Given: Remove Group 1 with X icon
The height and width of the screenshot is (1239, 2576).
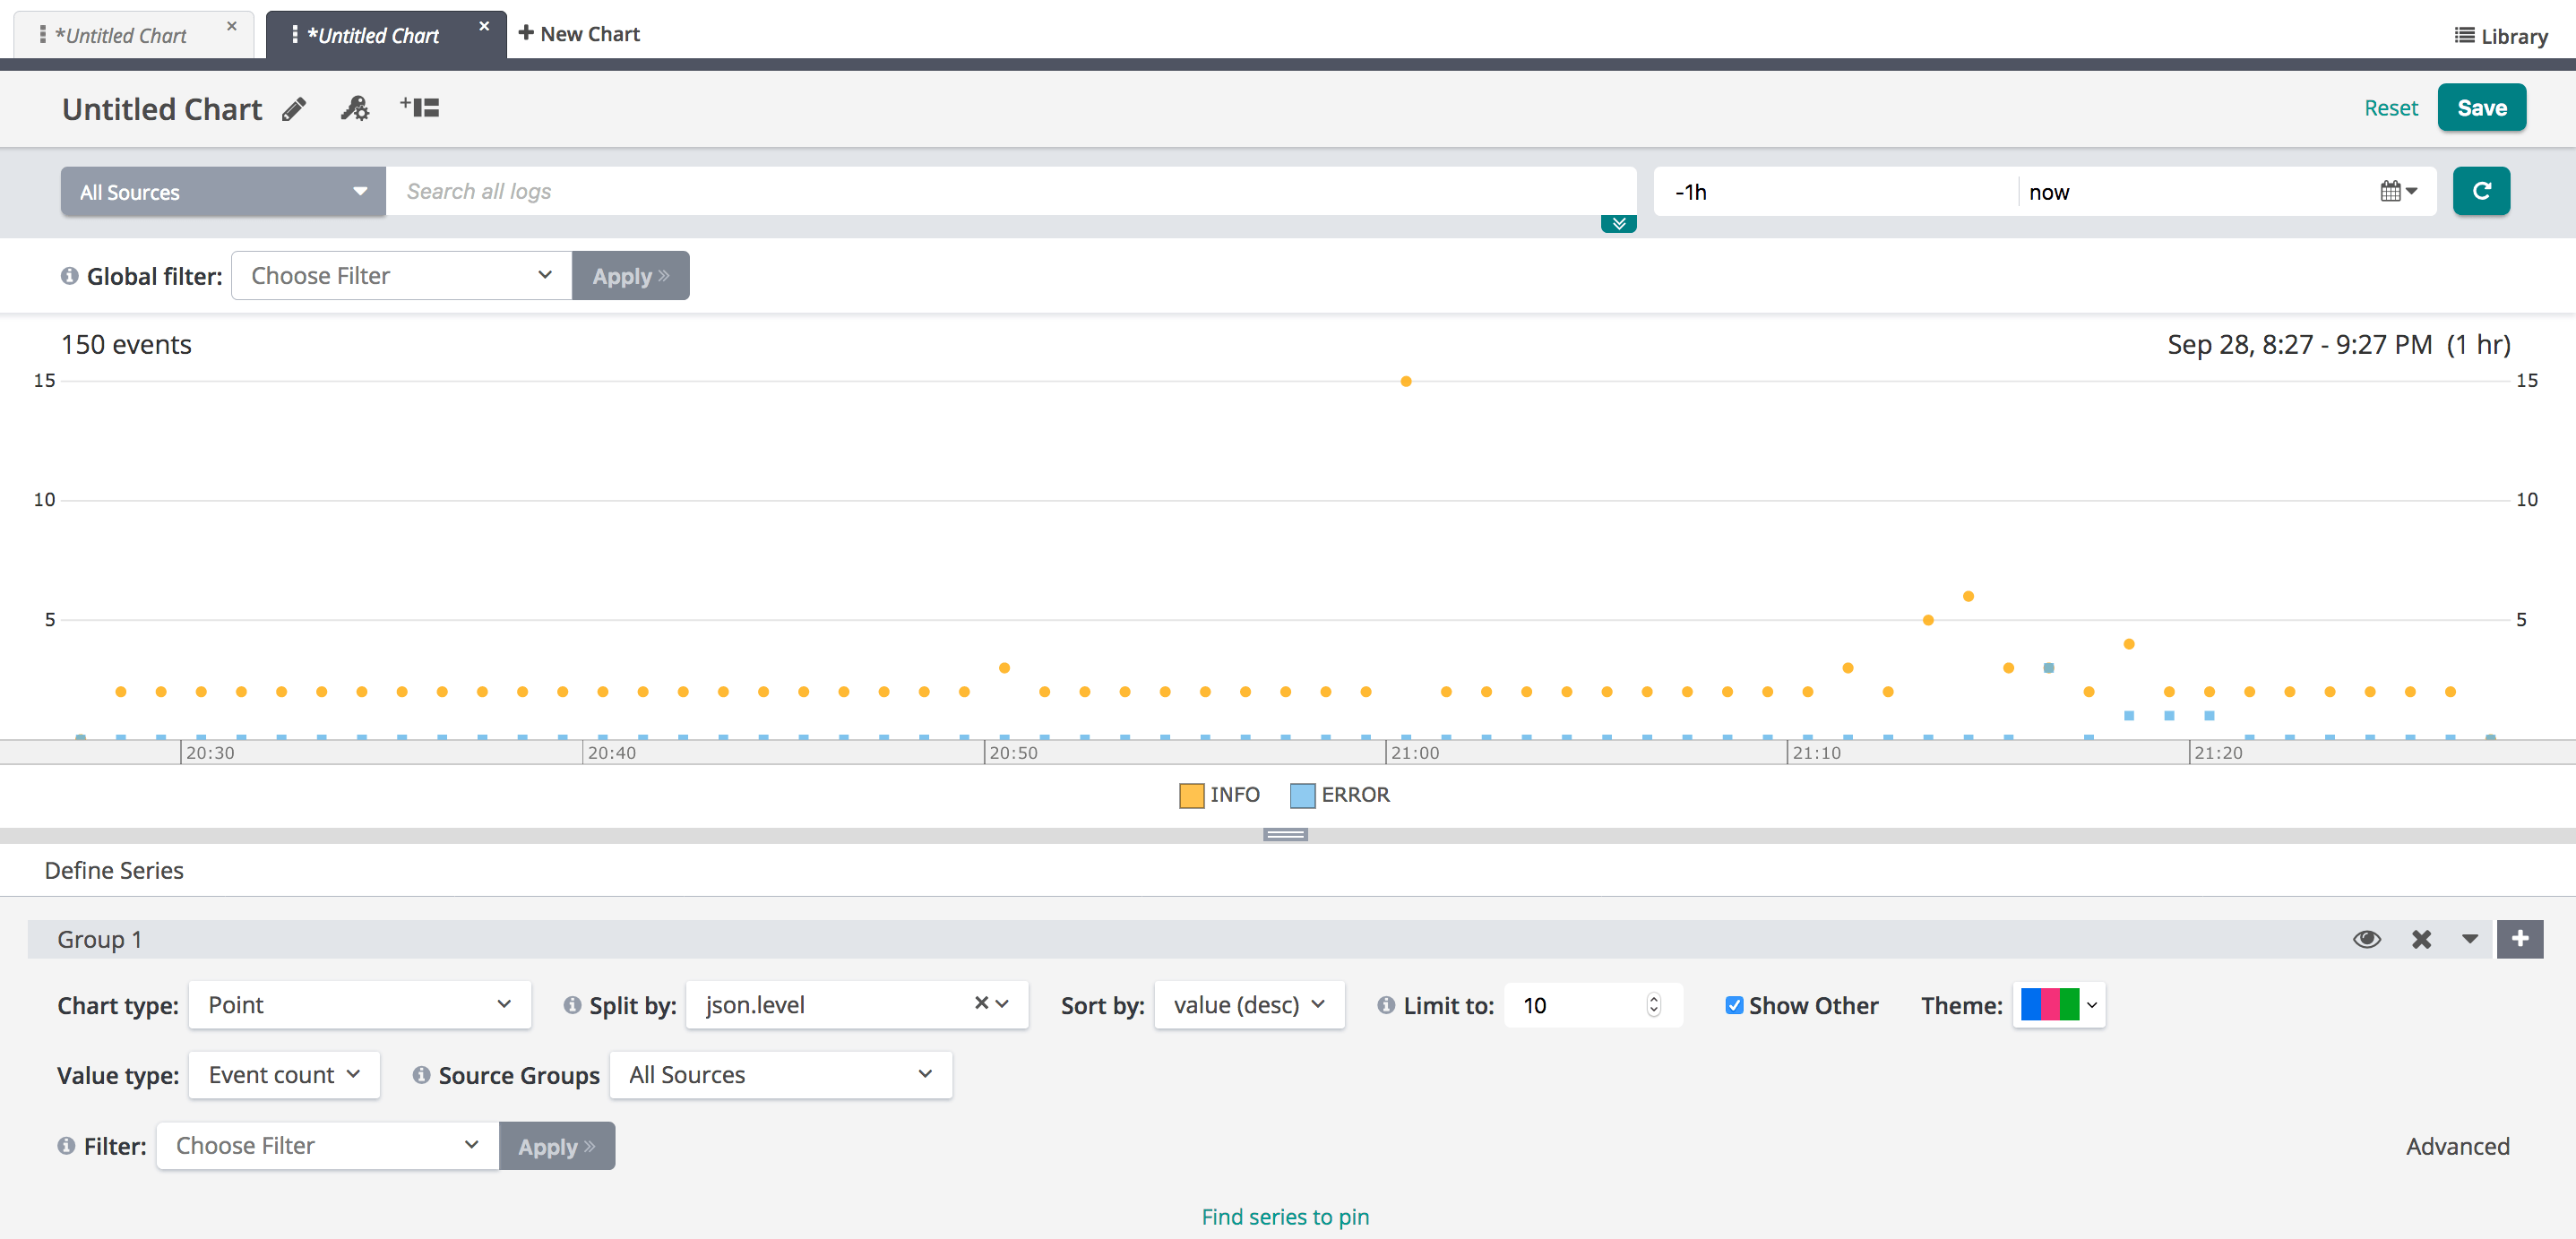Looking at the screenshot, I should click(2420, 939).
